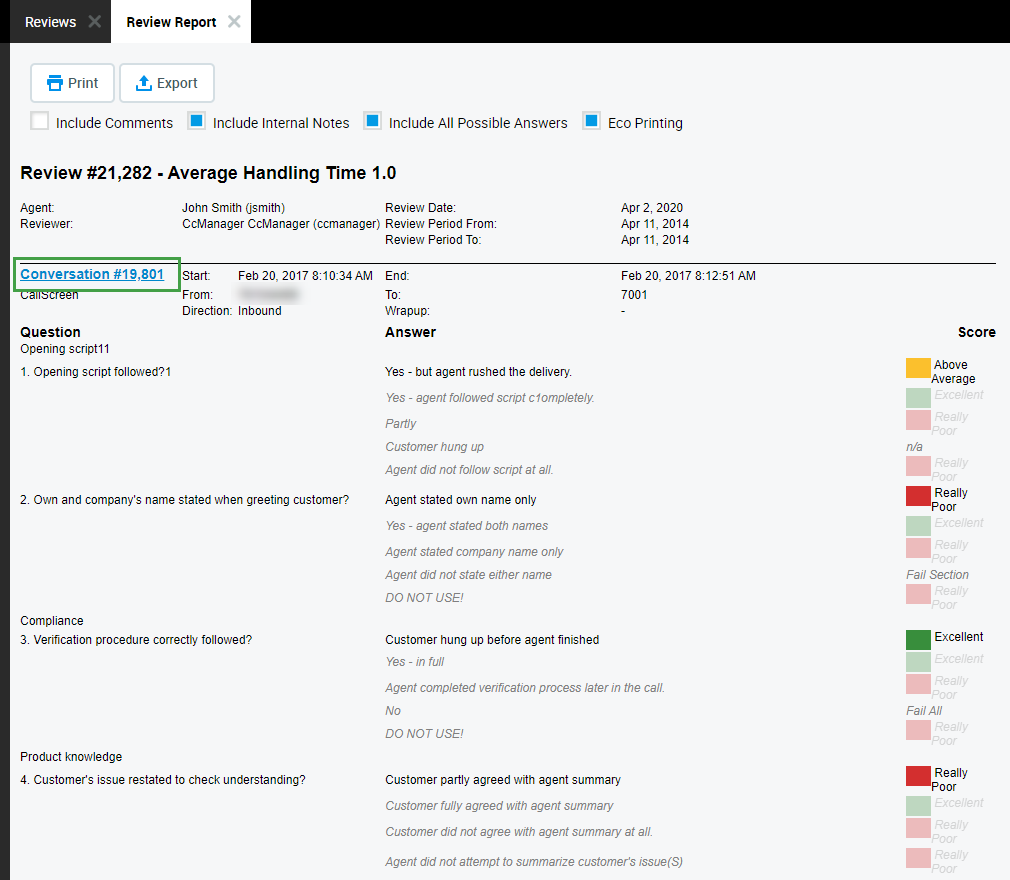
Task: Click red Really Poor swatch for question 4
Action: pos(918,776)
